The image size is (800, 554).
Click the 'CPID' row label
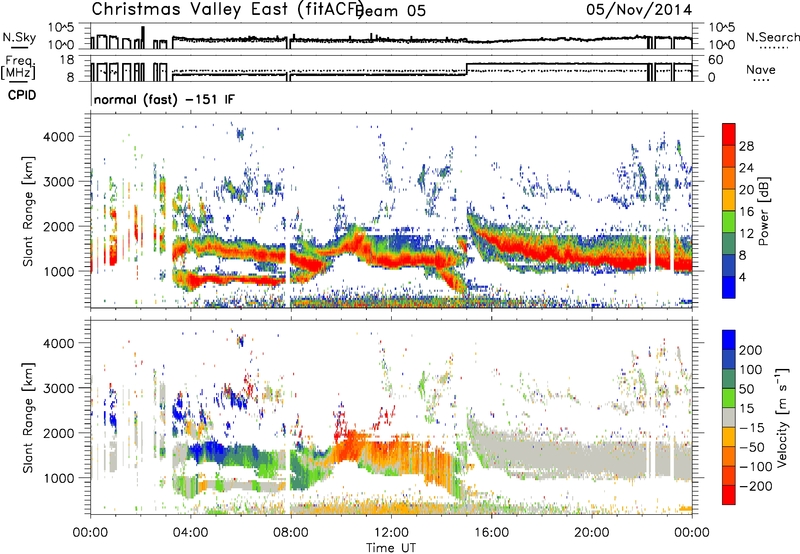22,95
